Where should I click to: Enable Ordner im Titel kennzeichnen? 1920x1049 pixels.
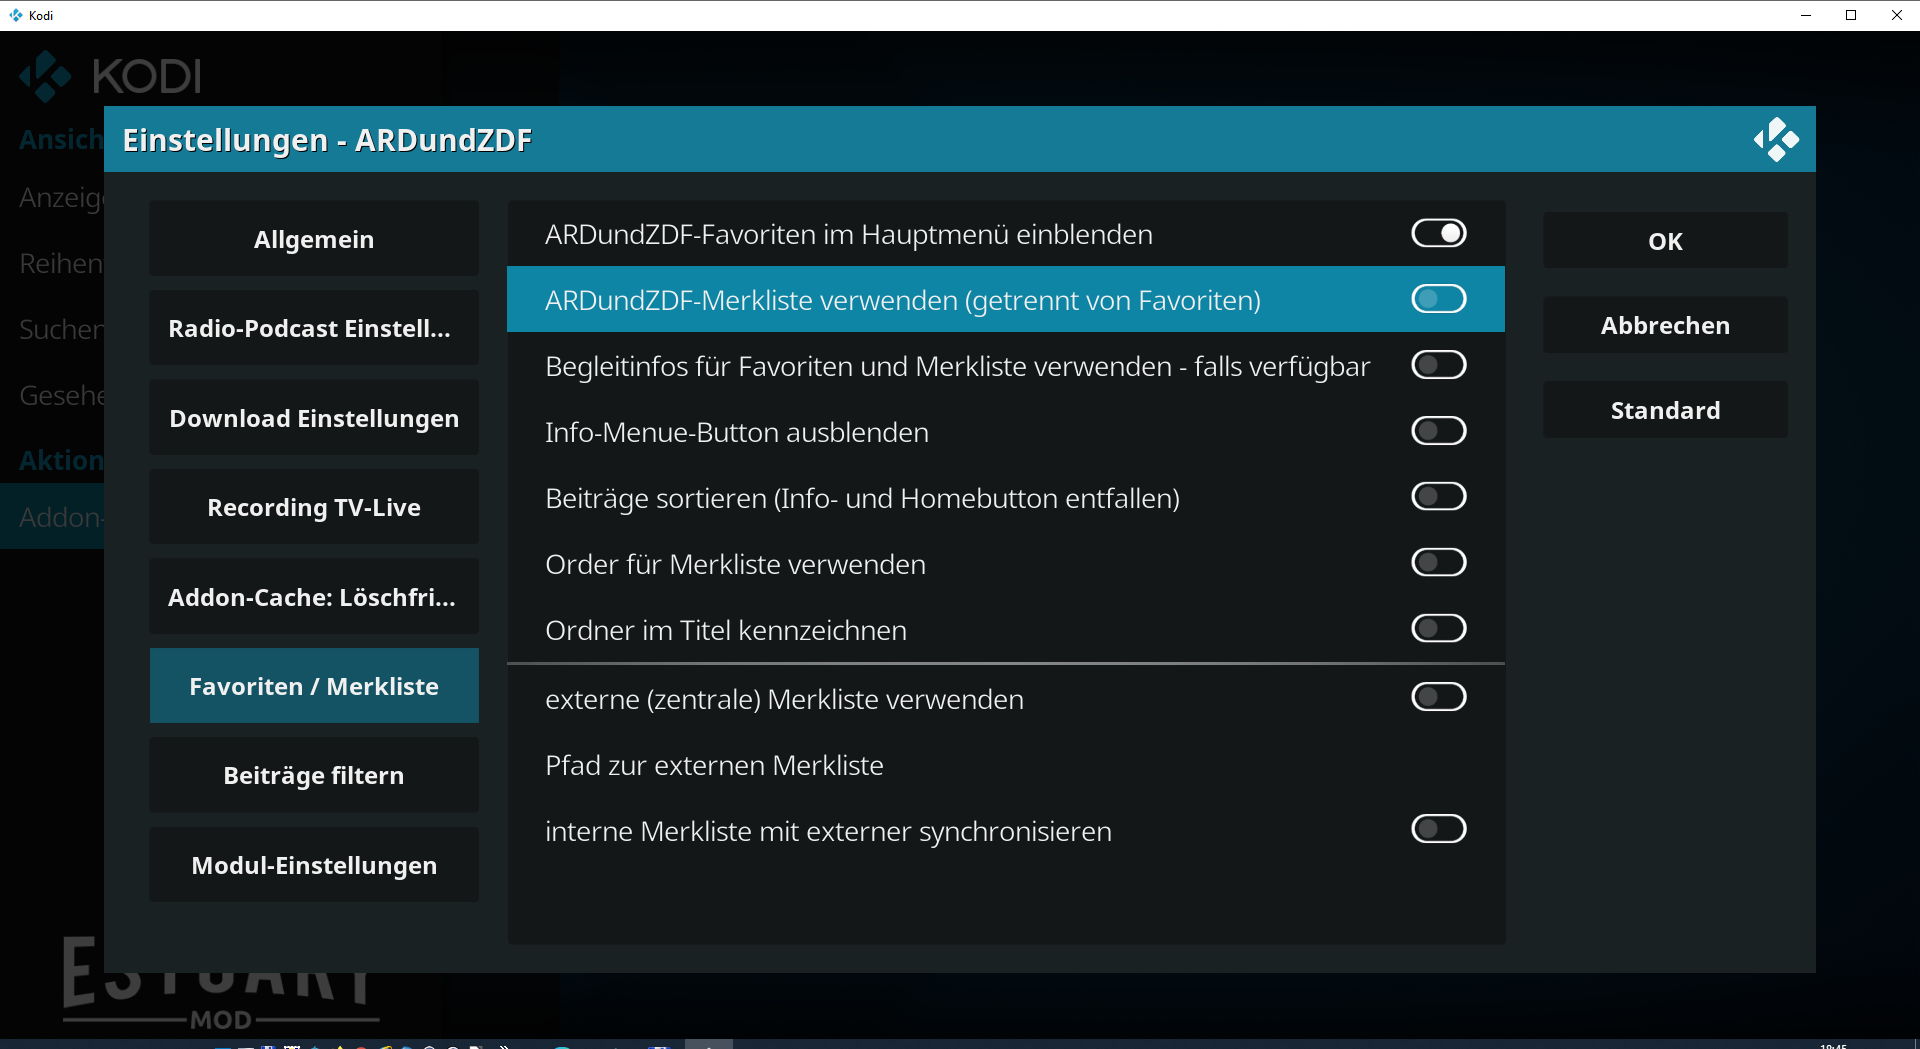pos(1438,629)
